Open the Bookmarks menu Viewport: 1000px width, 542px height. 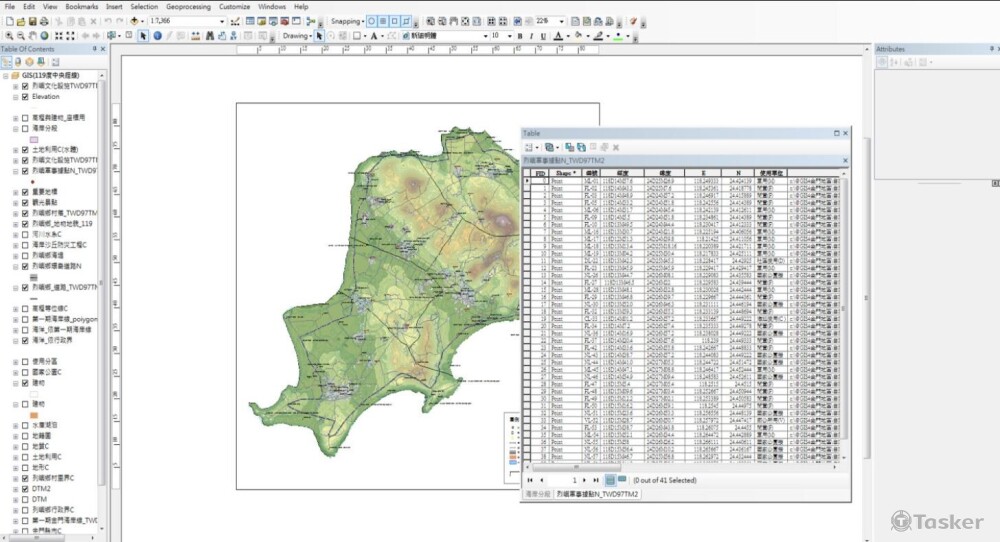(x=82, y=6)
